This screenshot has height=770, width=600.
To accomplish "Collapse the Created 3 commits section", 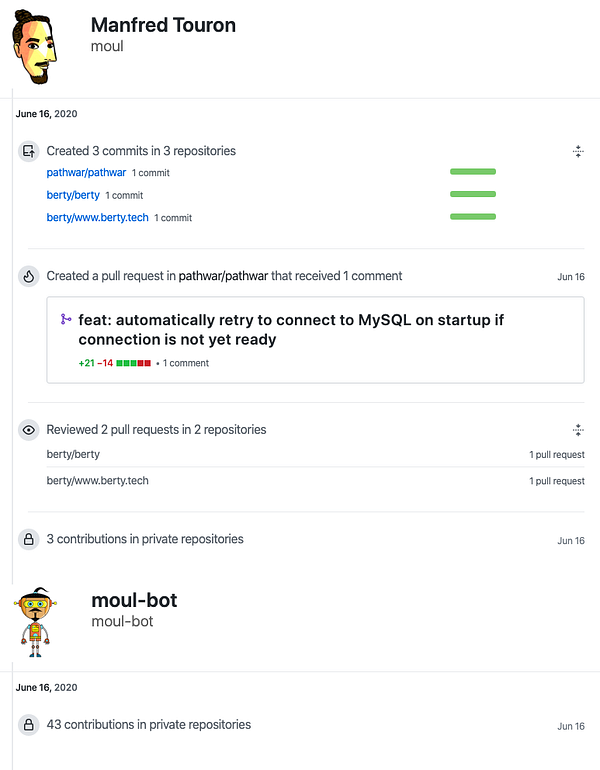I will (x=577, y=152).
